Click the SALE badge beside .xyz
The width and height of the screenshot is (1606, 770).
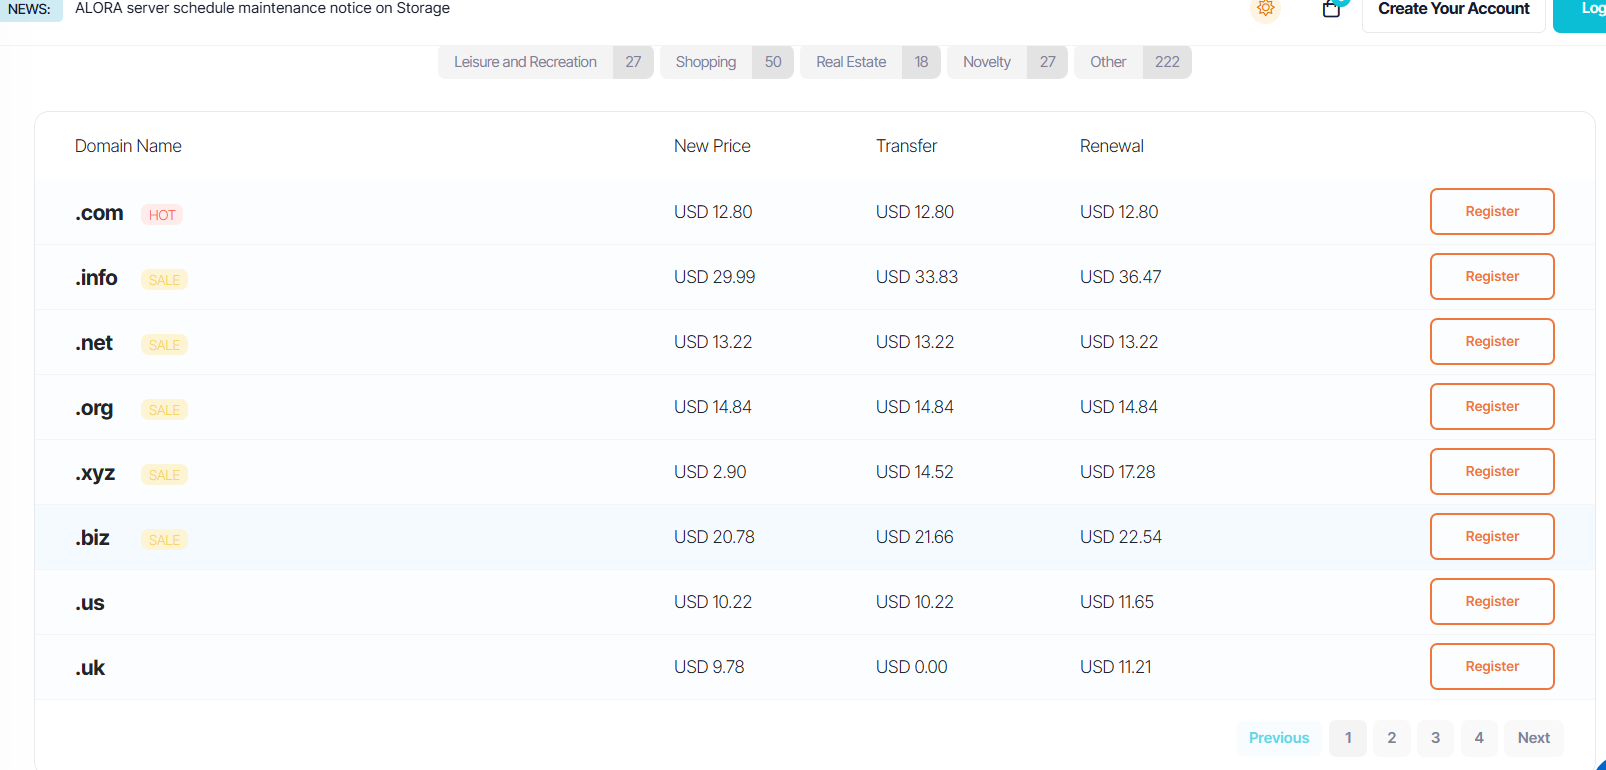(164, 475)
